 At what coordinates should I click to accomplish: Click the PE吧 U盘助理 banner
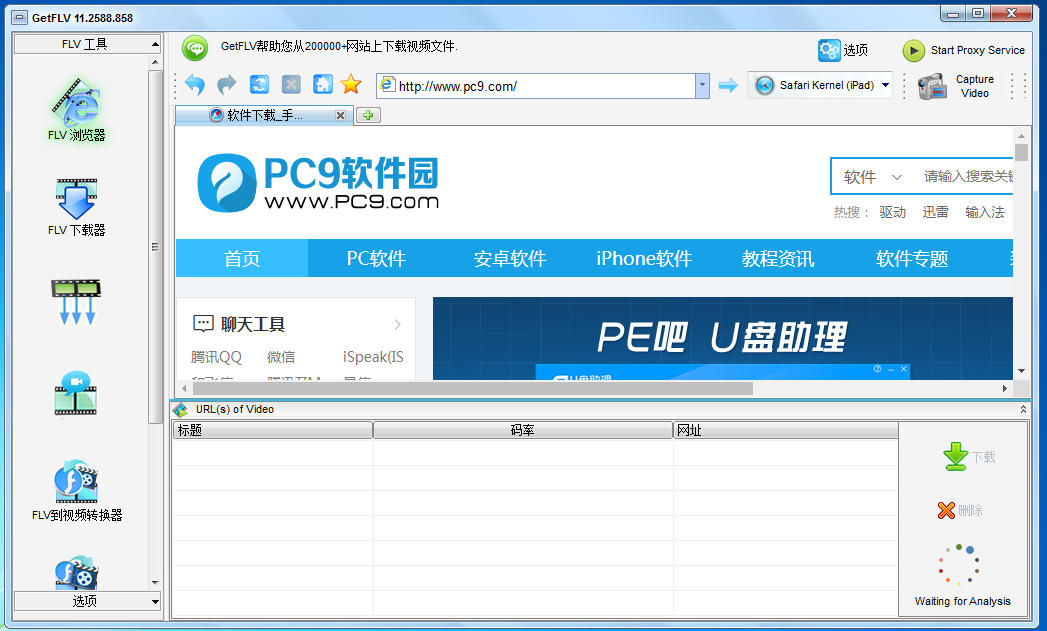tap(722, 339)
